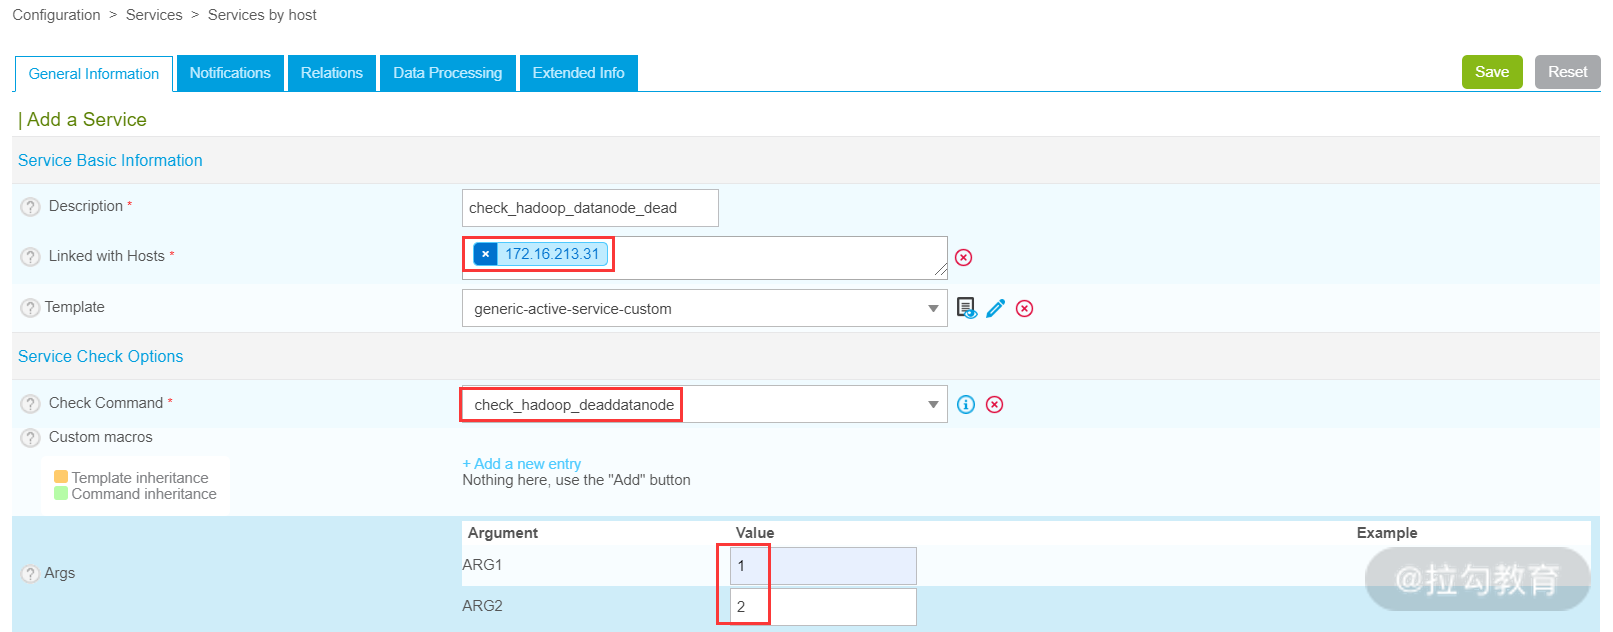Click the Value column header

755,533
